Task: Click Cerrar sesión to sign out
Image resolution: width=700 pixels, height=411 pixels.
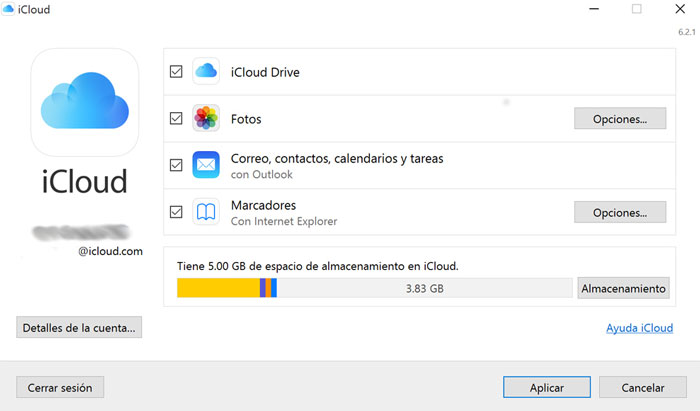Action: click(x=60, y=387)
